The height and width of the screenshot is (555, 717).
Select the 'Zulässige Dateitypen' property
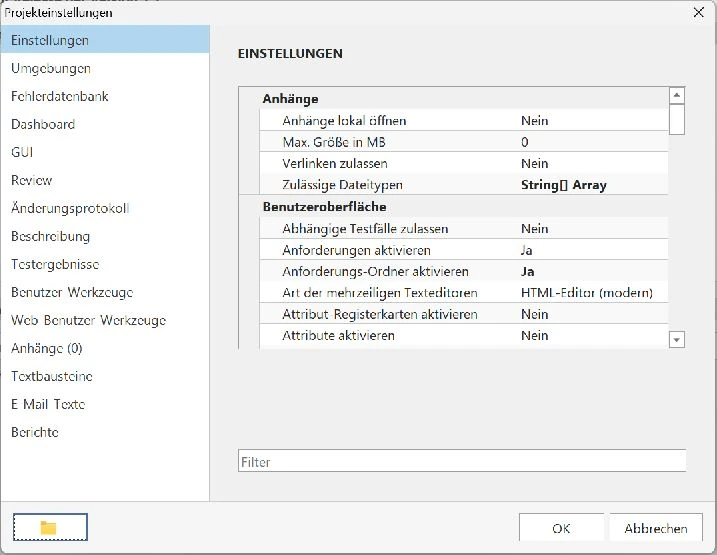click(464, 185)
